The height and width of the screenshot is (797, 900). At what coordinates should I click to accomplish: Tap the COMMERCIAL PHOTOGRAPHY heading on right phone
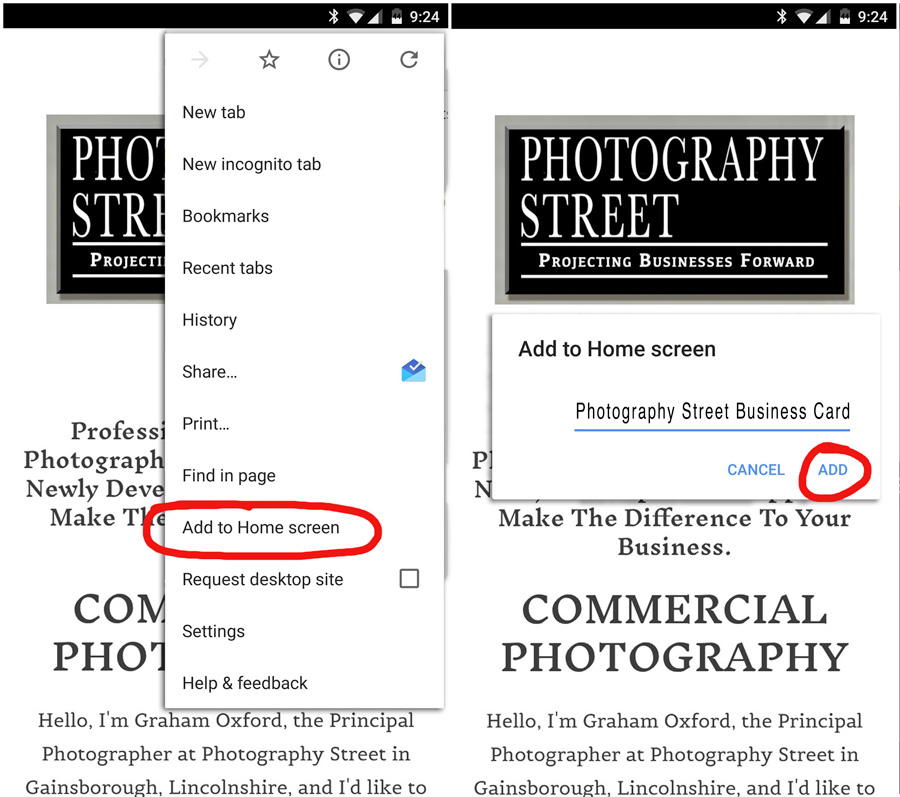tap(674, 633)
